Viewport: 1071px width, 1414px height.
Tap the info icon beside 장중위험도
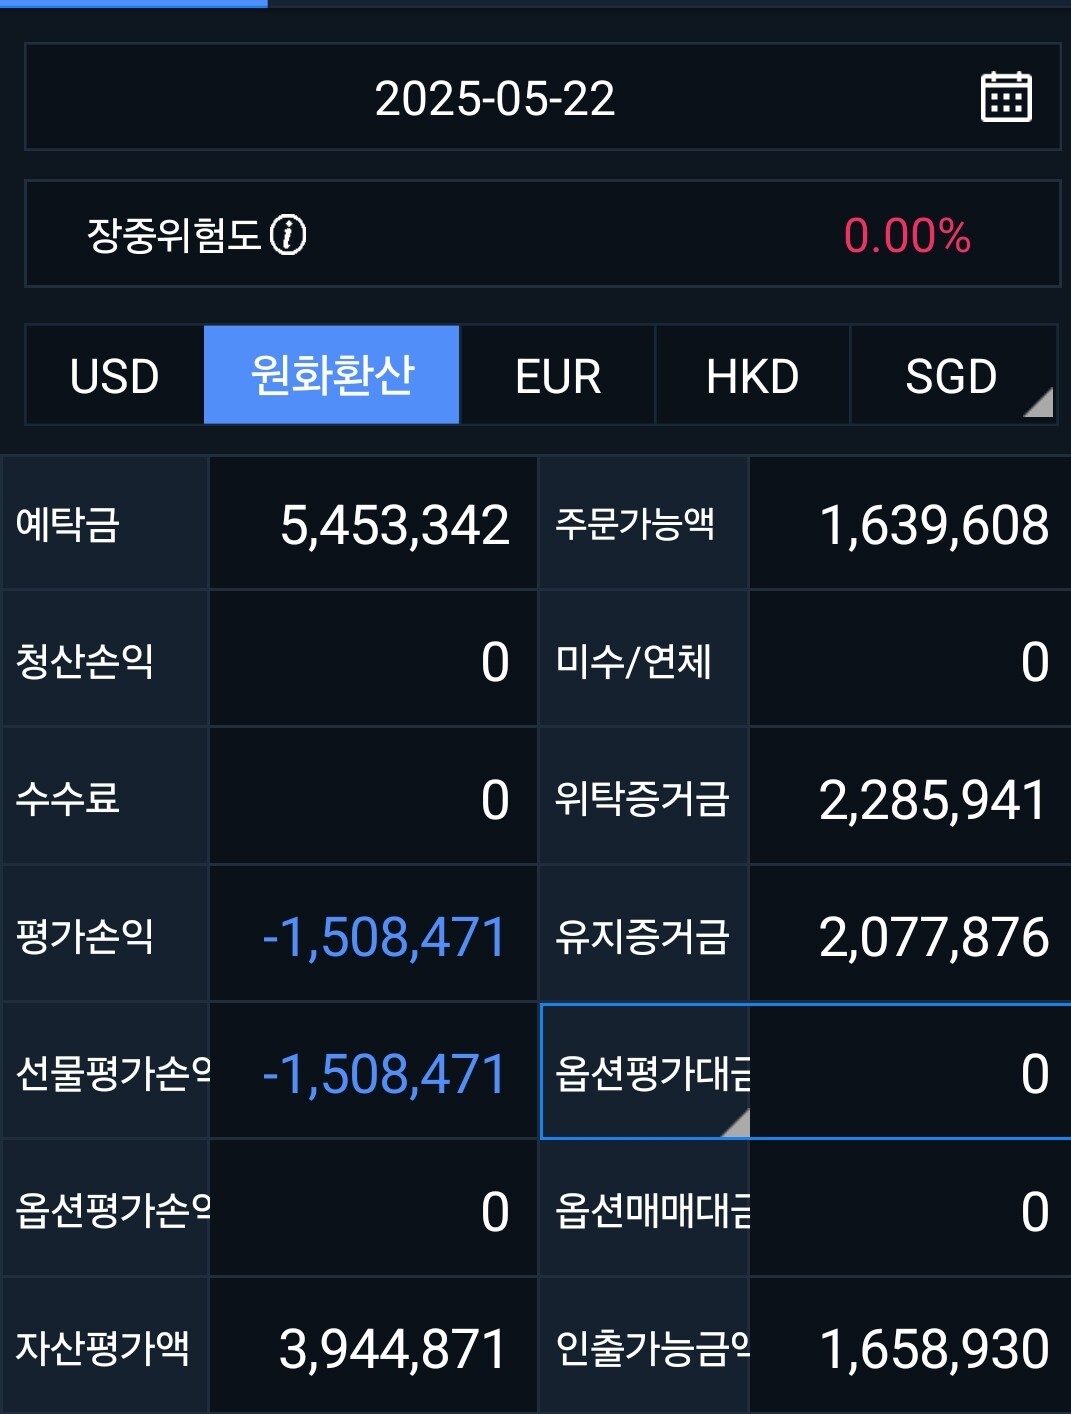(x=288, y=235)
